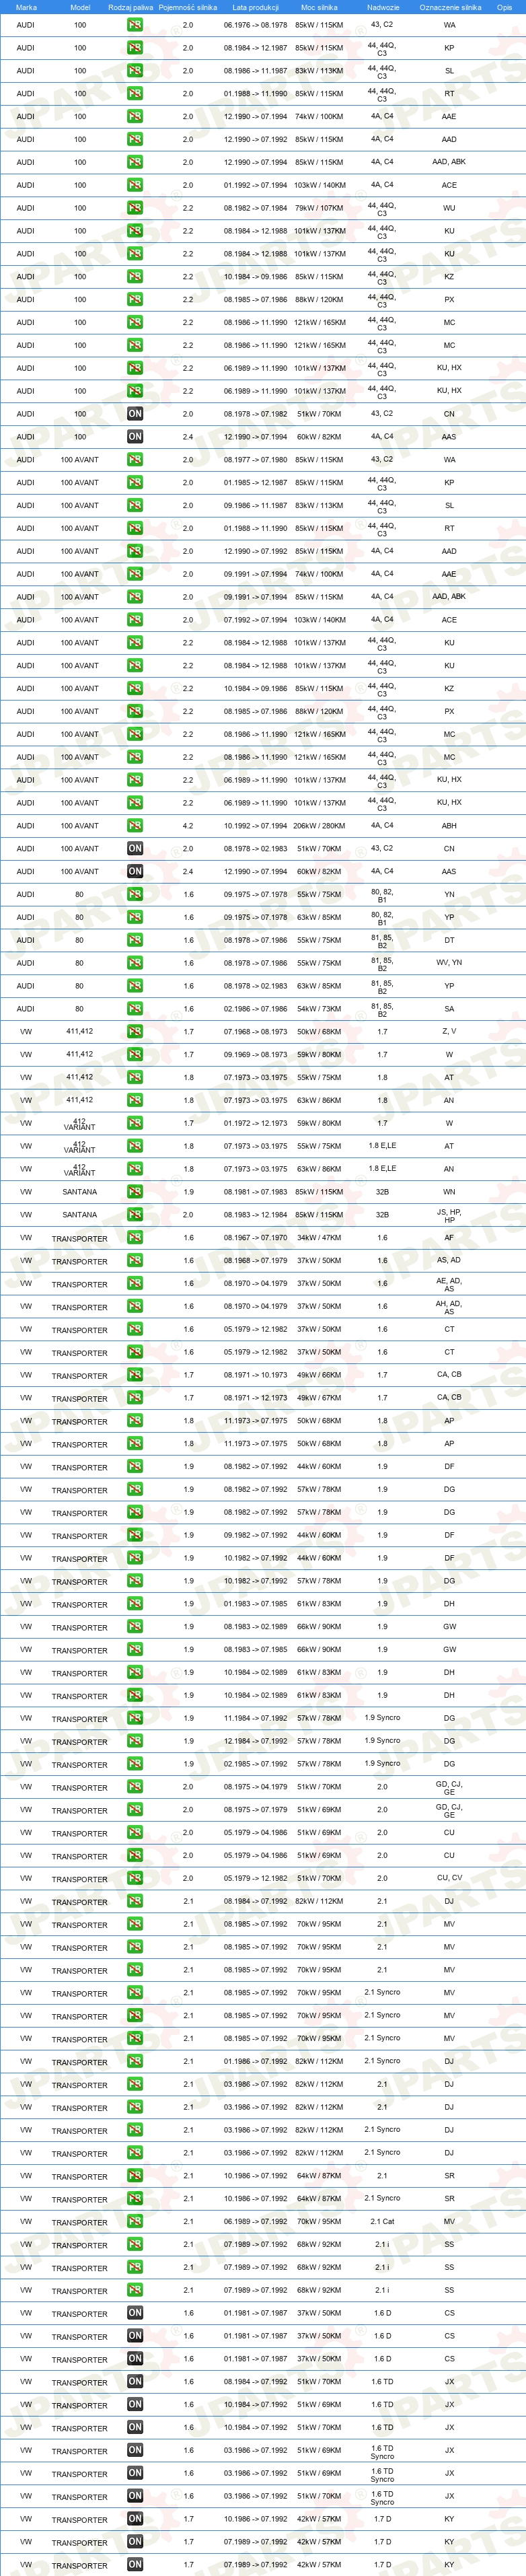Click the Lata produkcji column header
The width and height of the screenshot is (526, 2576).
(256, 7)
